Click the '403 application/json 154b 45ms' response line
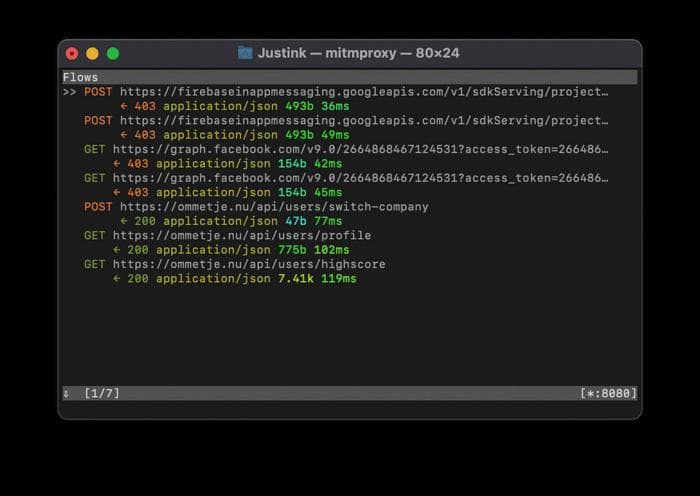This screenshot has width=700, height=496. [x=228, y=192]
